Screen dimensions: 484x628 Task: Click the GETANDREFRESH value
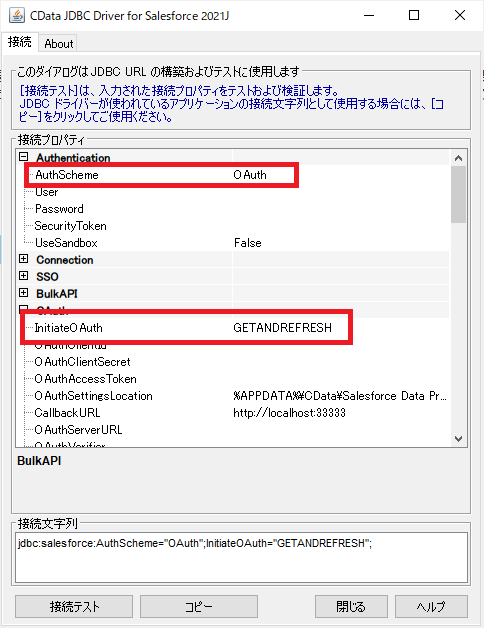point(282,328)
